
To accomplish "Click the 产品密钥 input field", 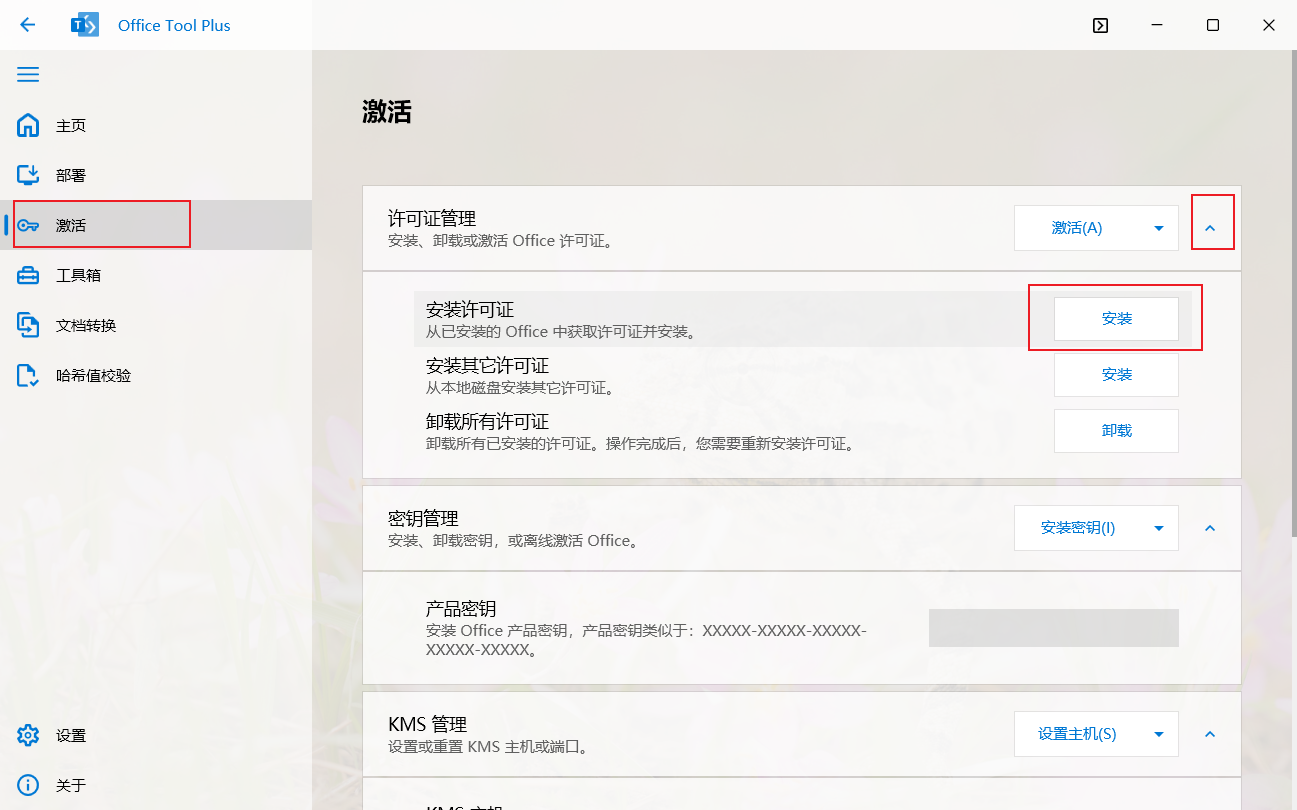I will pyautogui.click(x=1053, y=628).
